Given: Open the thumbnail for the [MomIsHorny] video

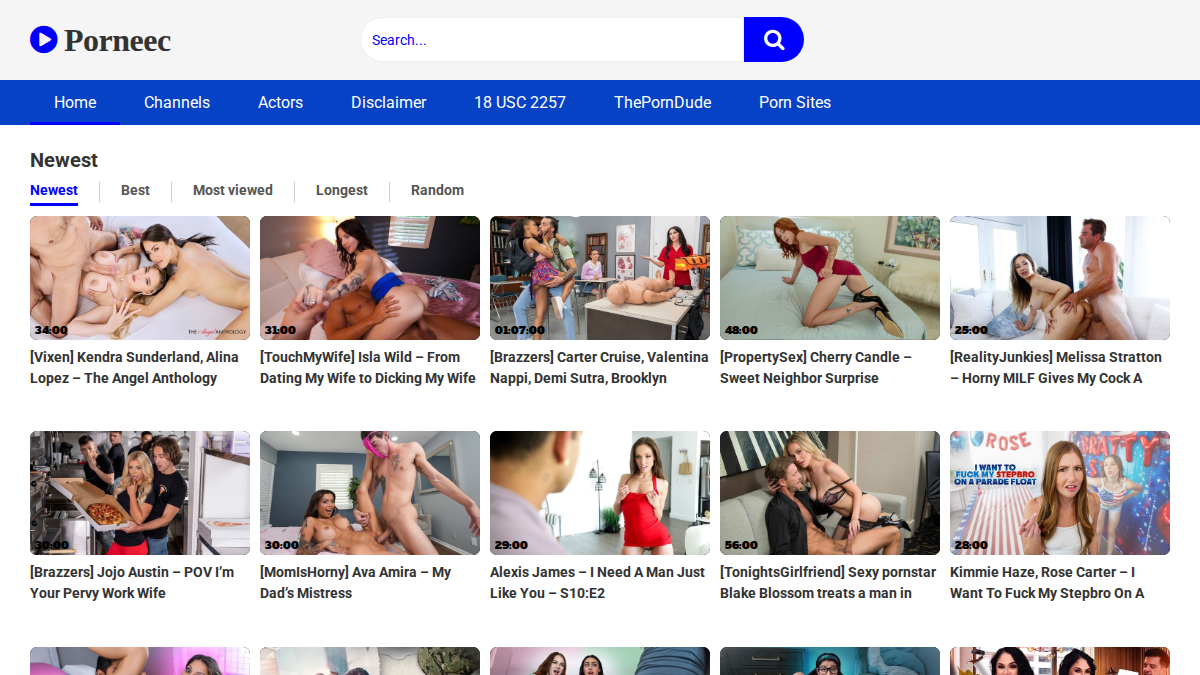Looking at the screenshot, I should (x=370, y=493).
